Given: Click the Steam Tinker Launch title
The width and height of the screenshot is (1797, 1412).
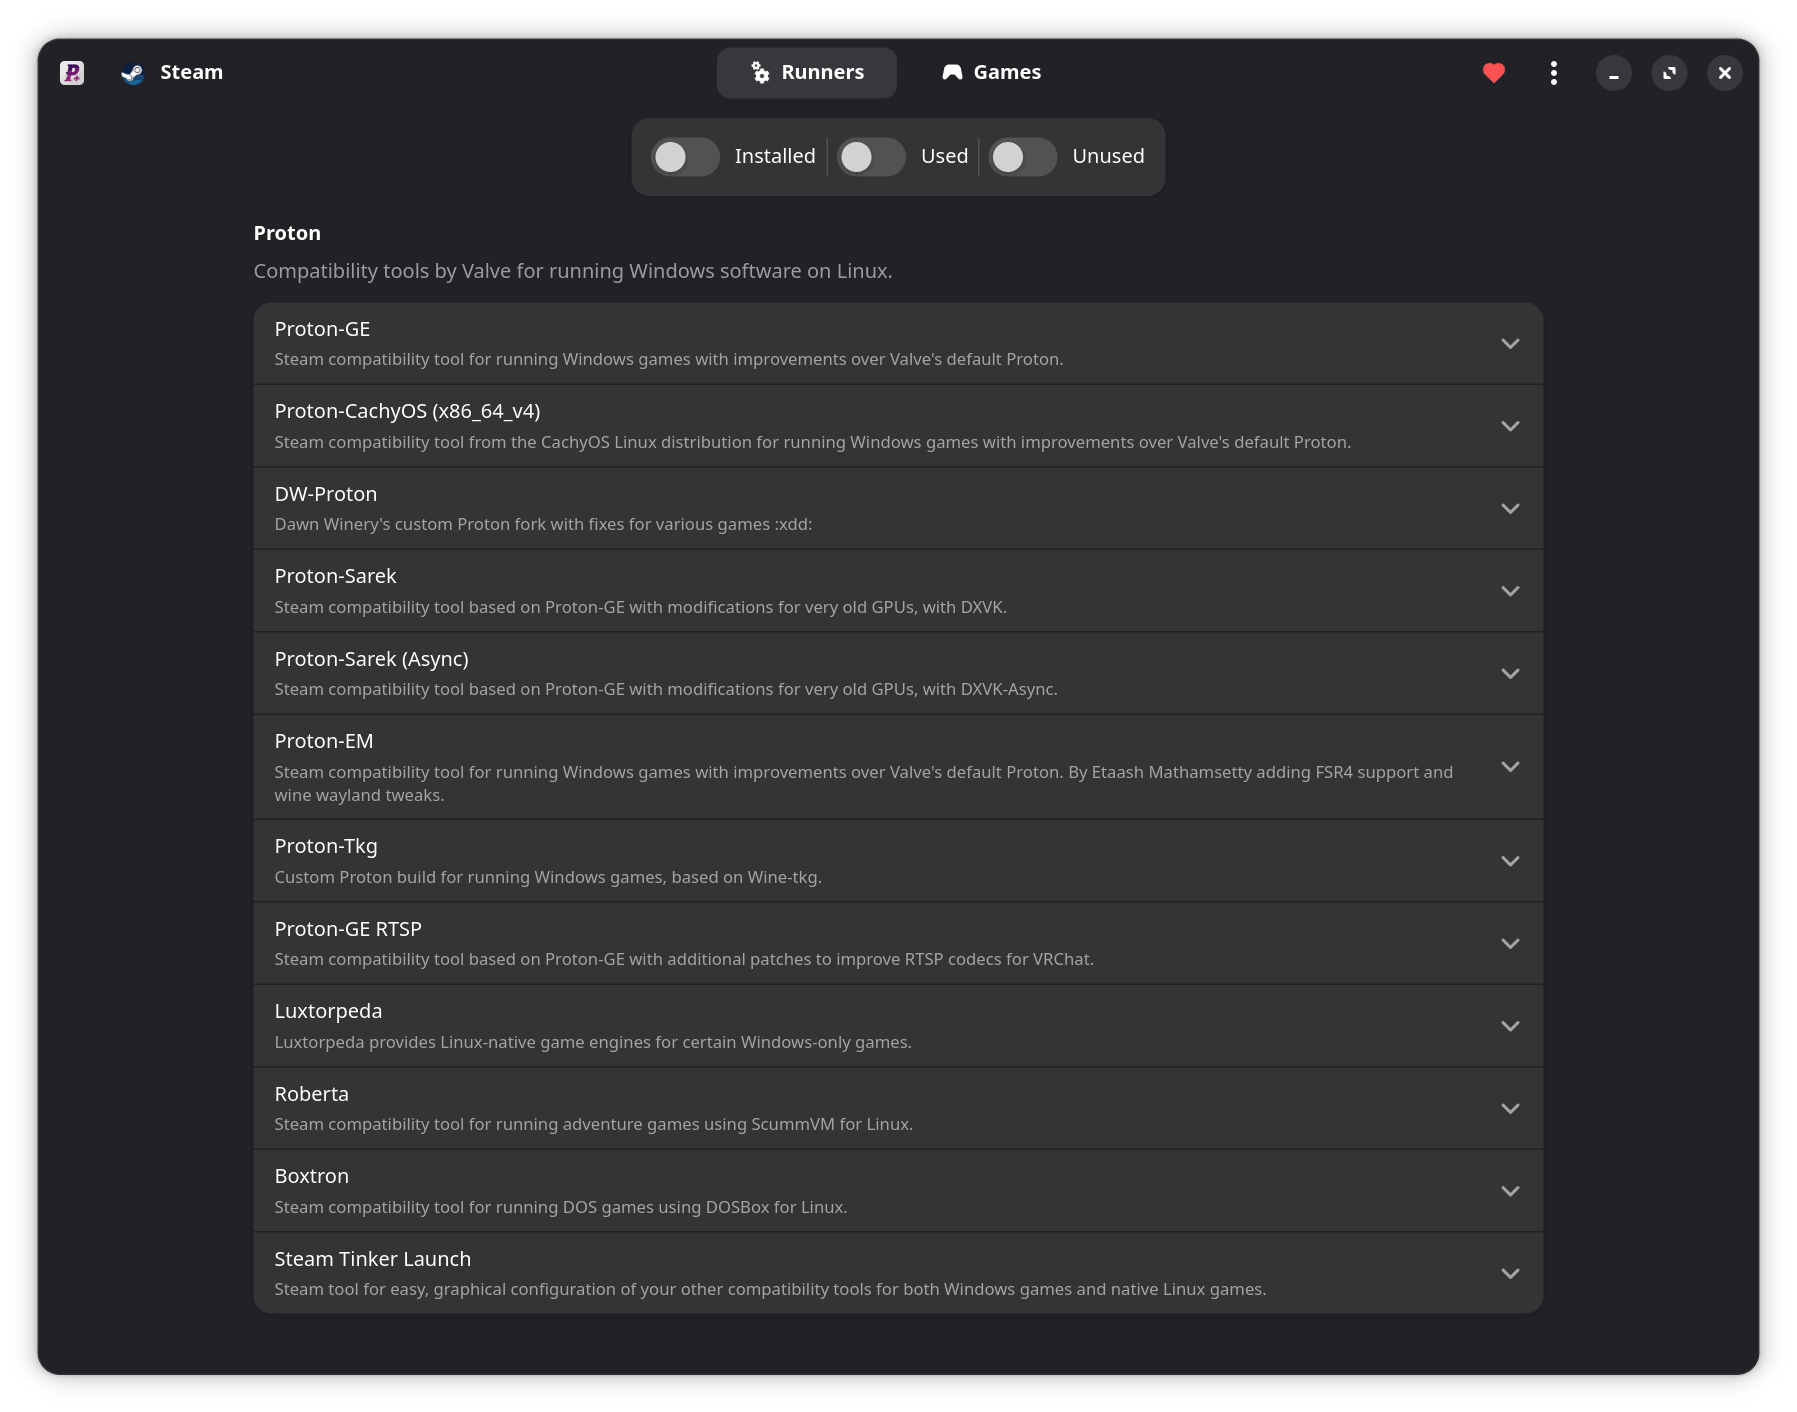Looking at the screenshot, I should click(372, 1259).
